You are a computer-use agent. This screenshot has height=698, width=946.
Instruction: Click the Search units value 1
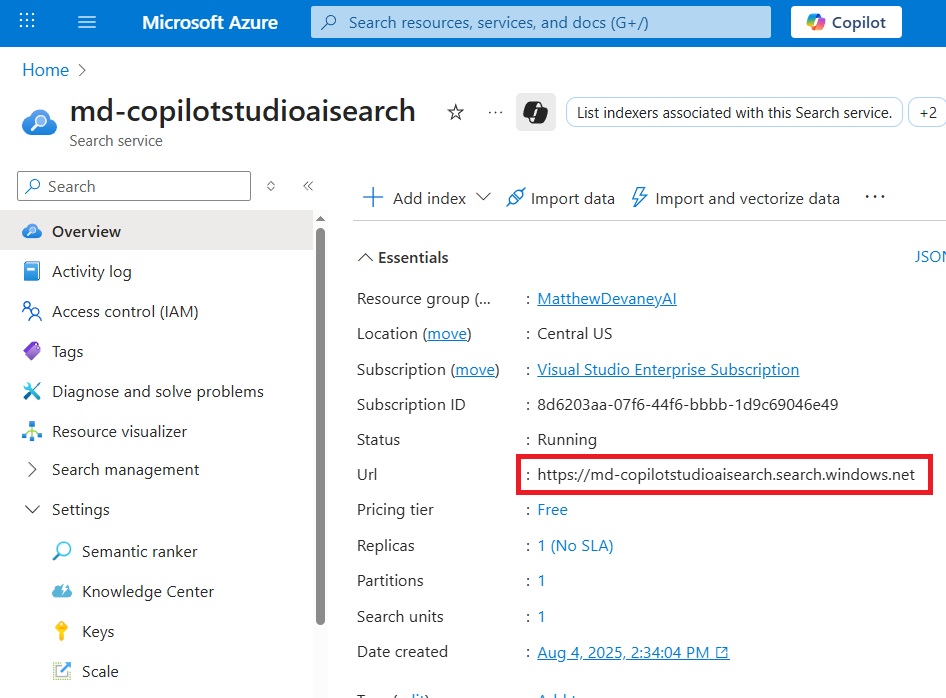[541, 617]
